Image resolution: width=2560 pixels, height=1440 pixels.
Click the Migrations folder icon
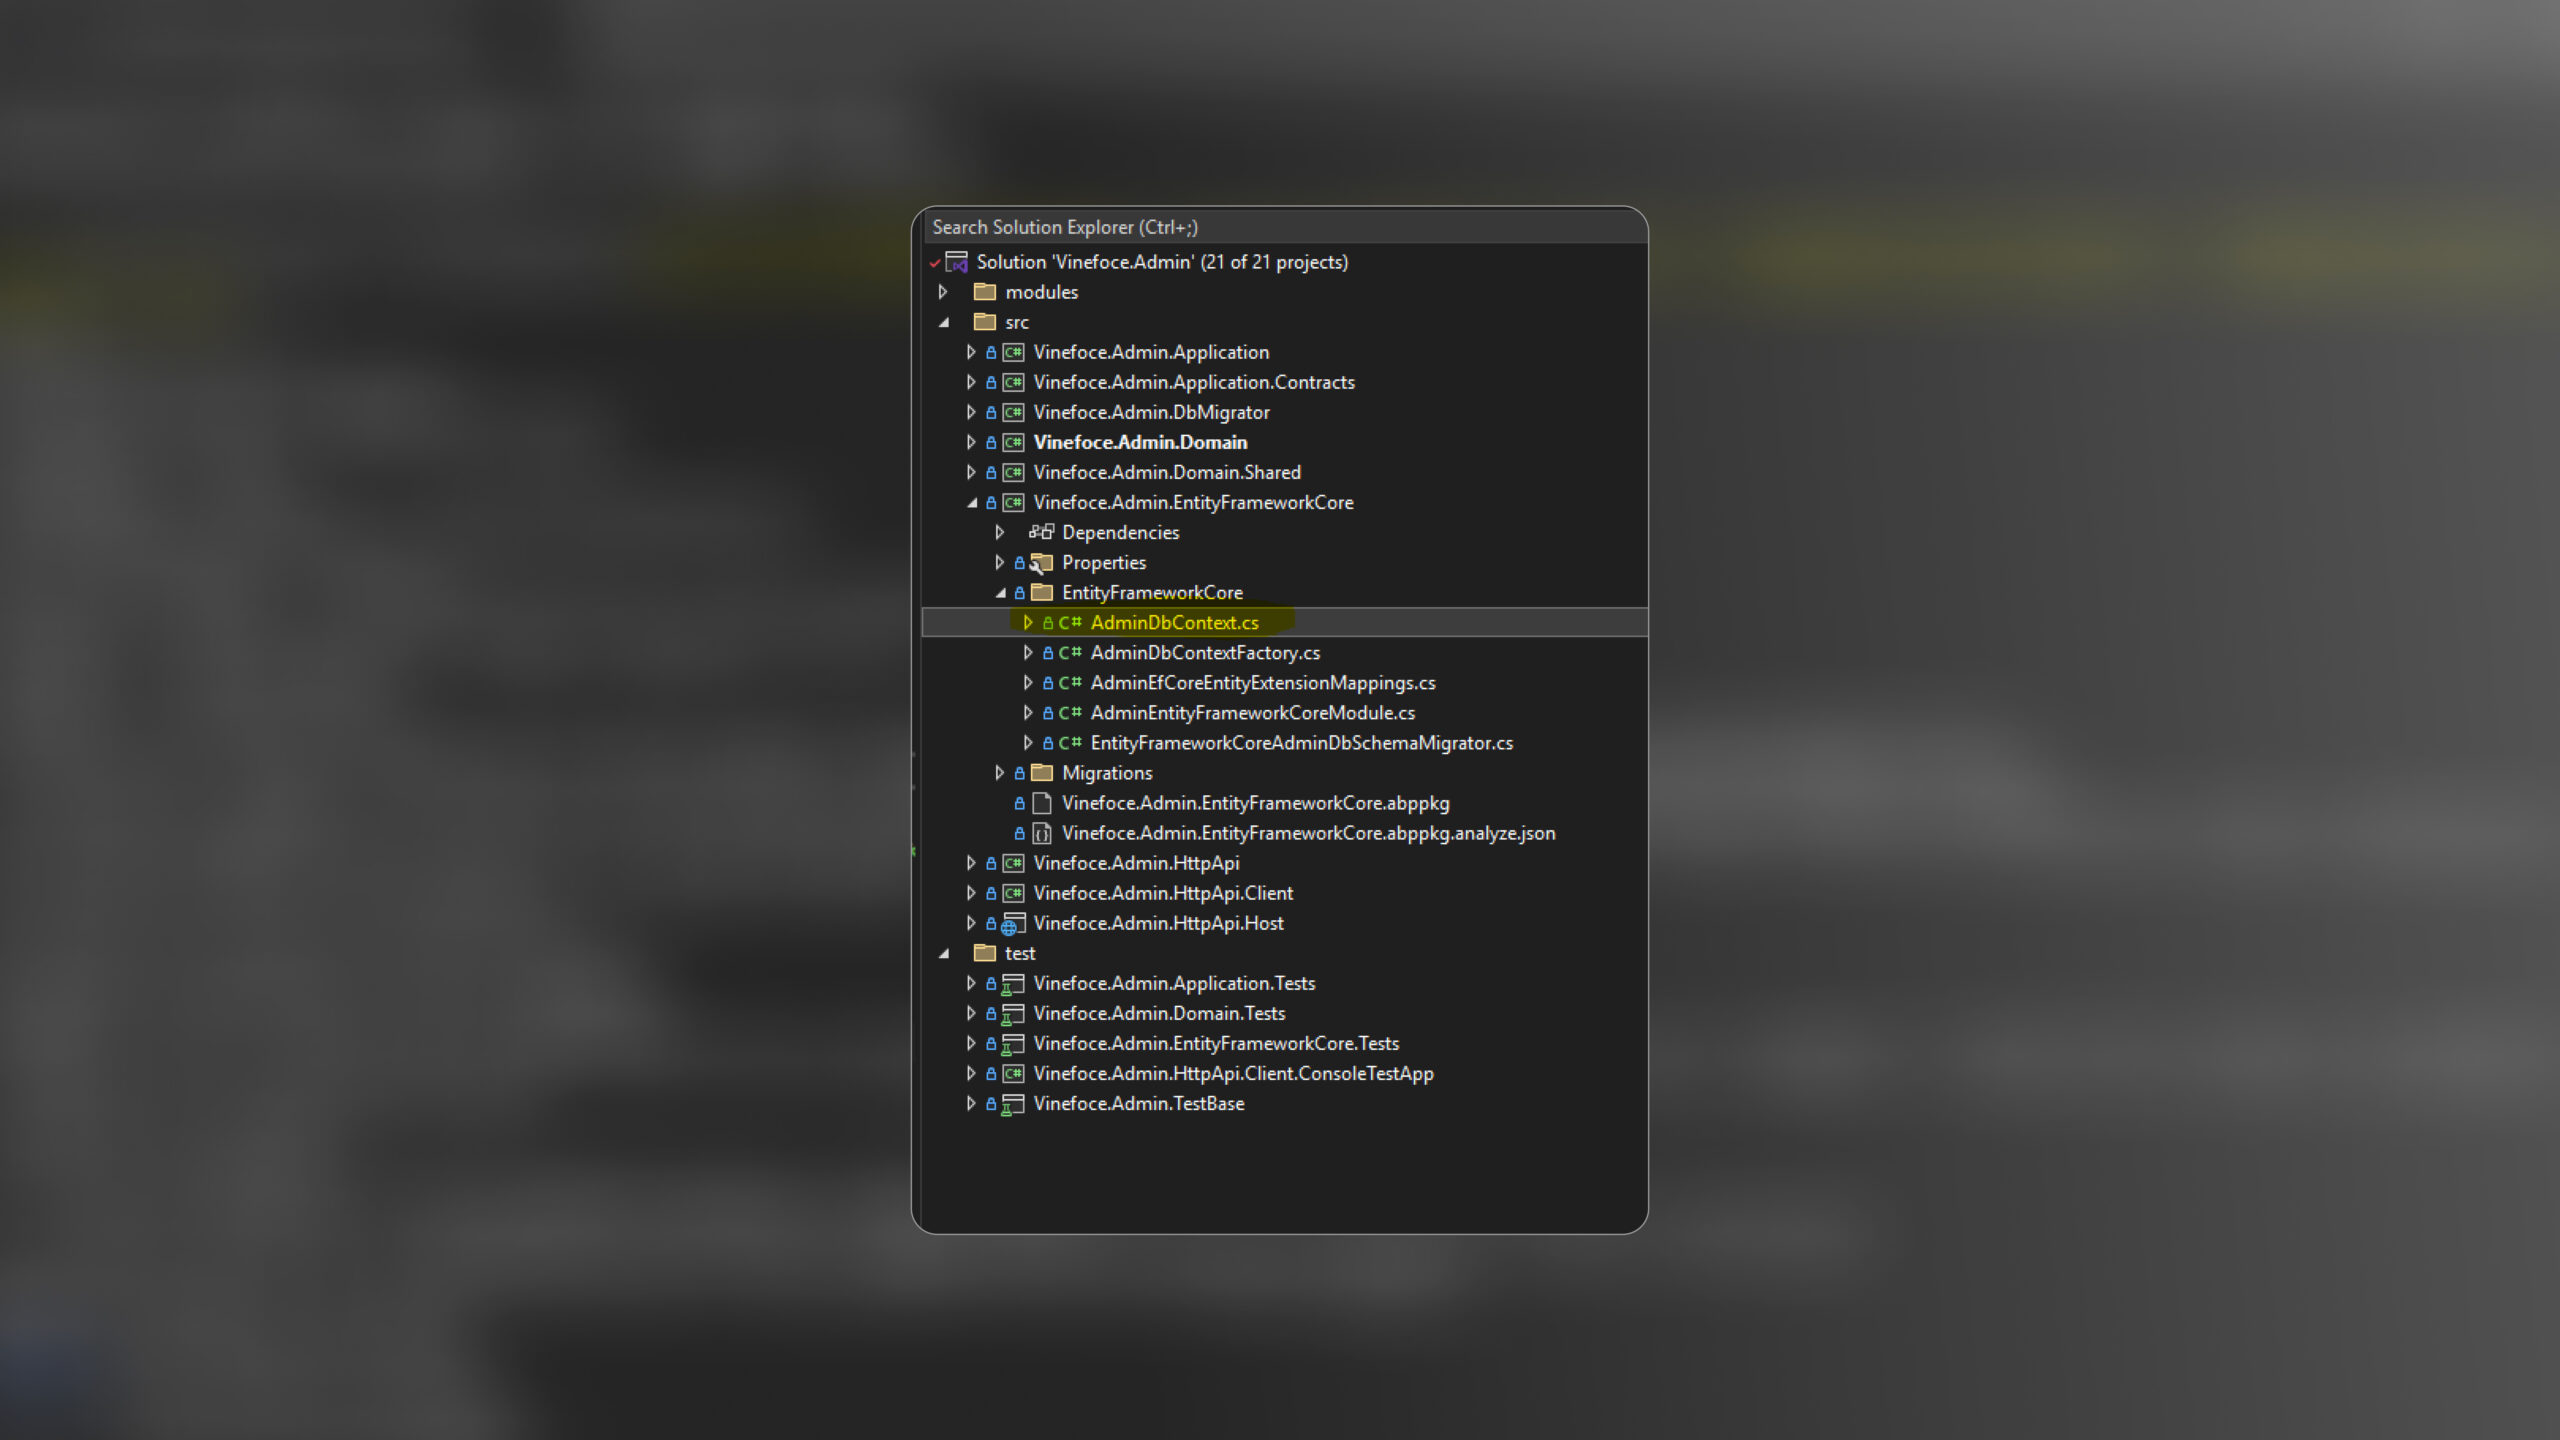point(1042,772)
